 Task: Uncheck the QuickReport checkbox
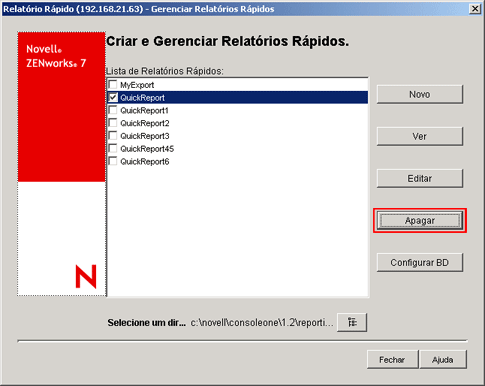(113, 97)
